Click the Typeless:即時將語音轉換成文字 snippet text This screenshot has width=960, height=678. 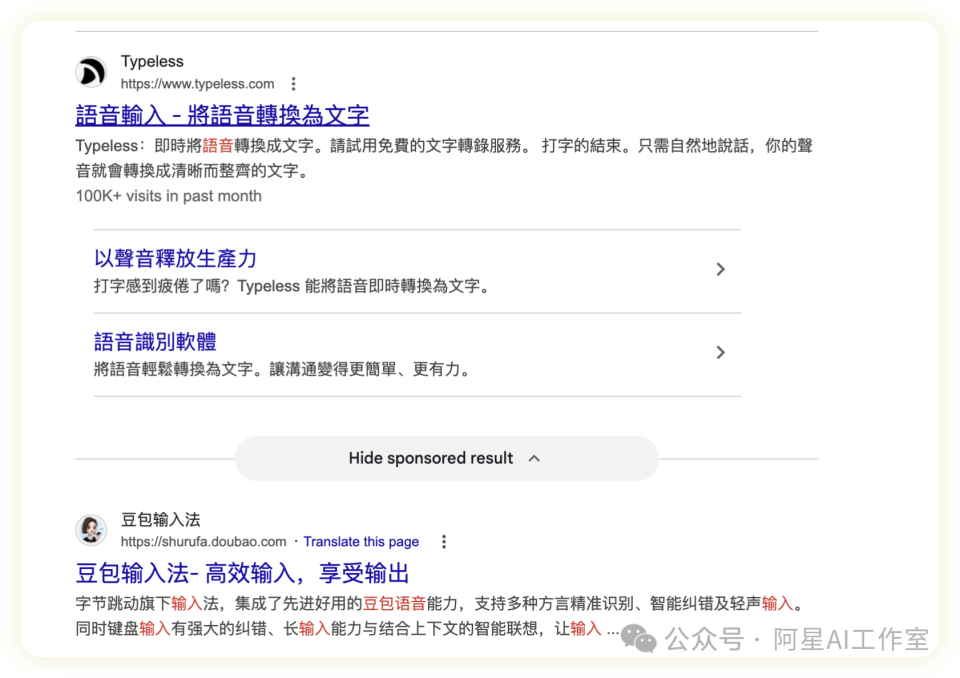pyautogui.click(x=444, y=158)
